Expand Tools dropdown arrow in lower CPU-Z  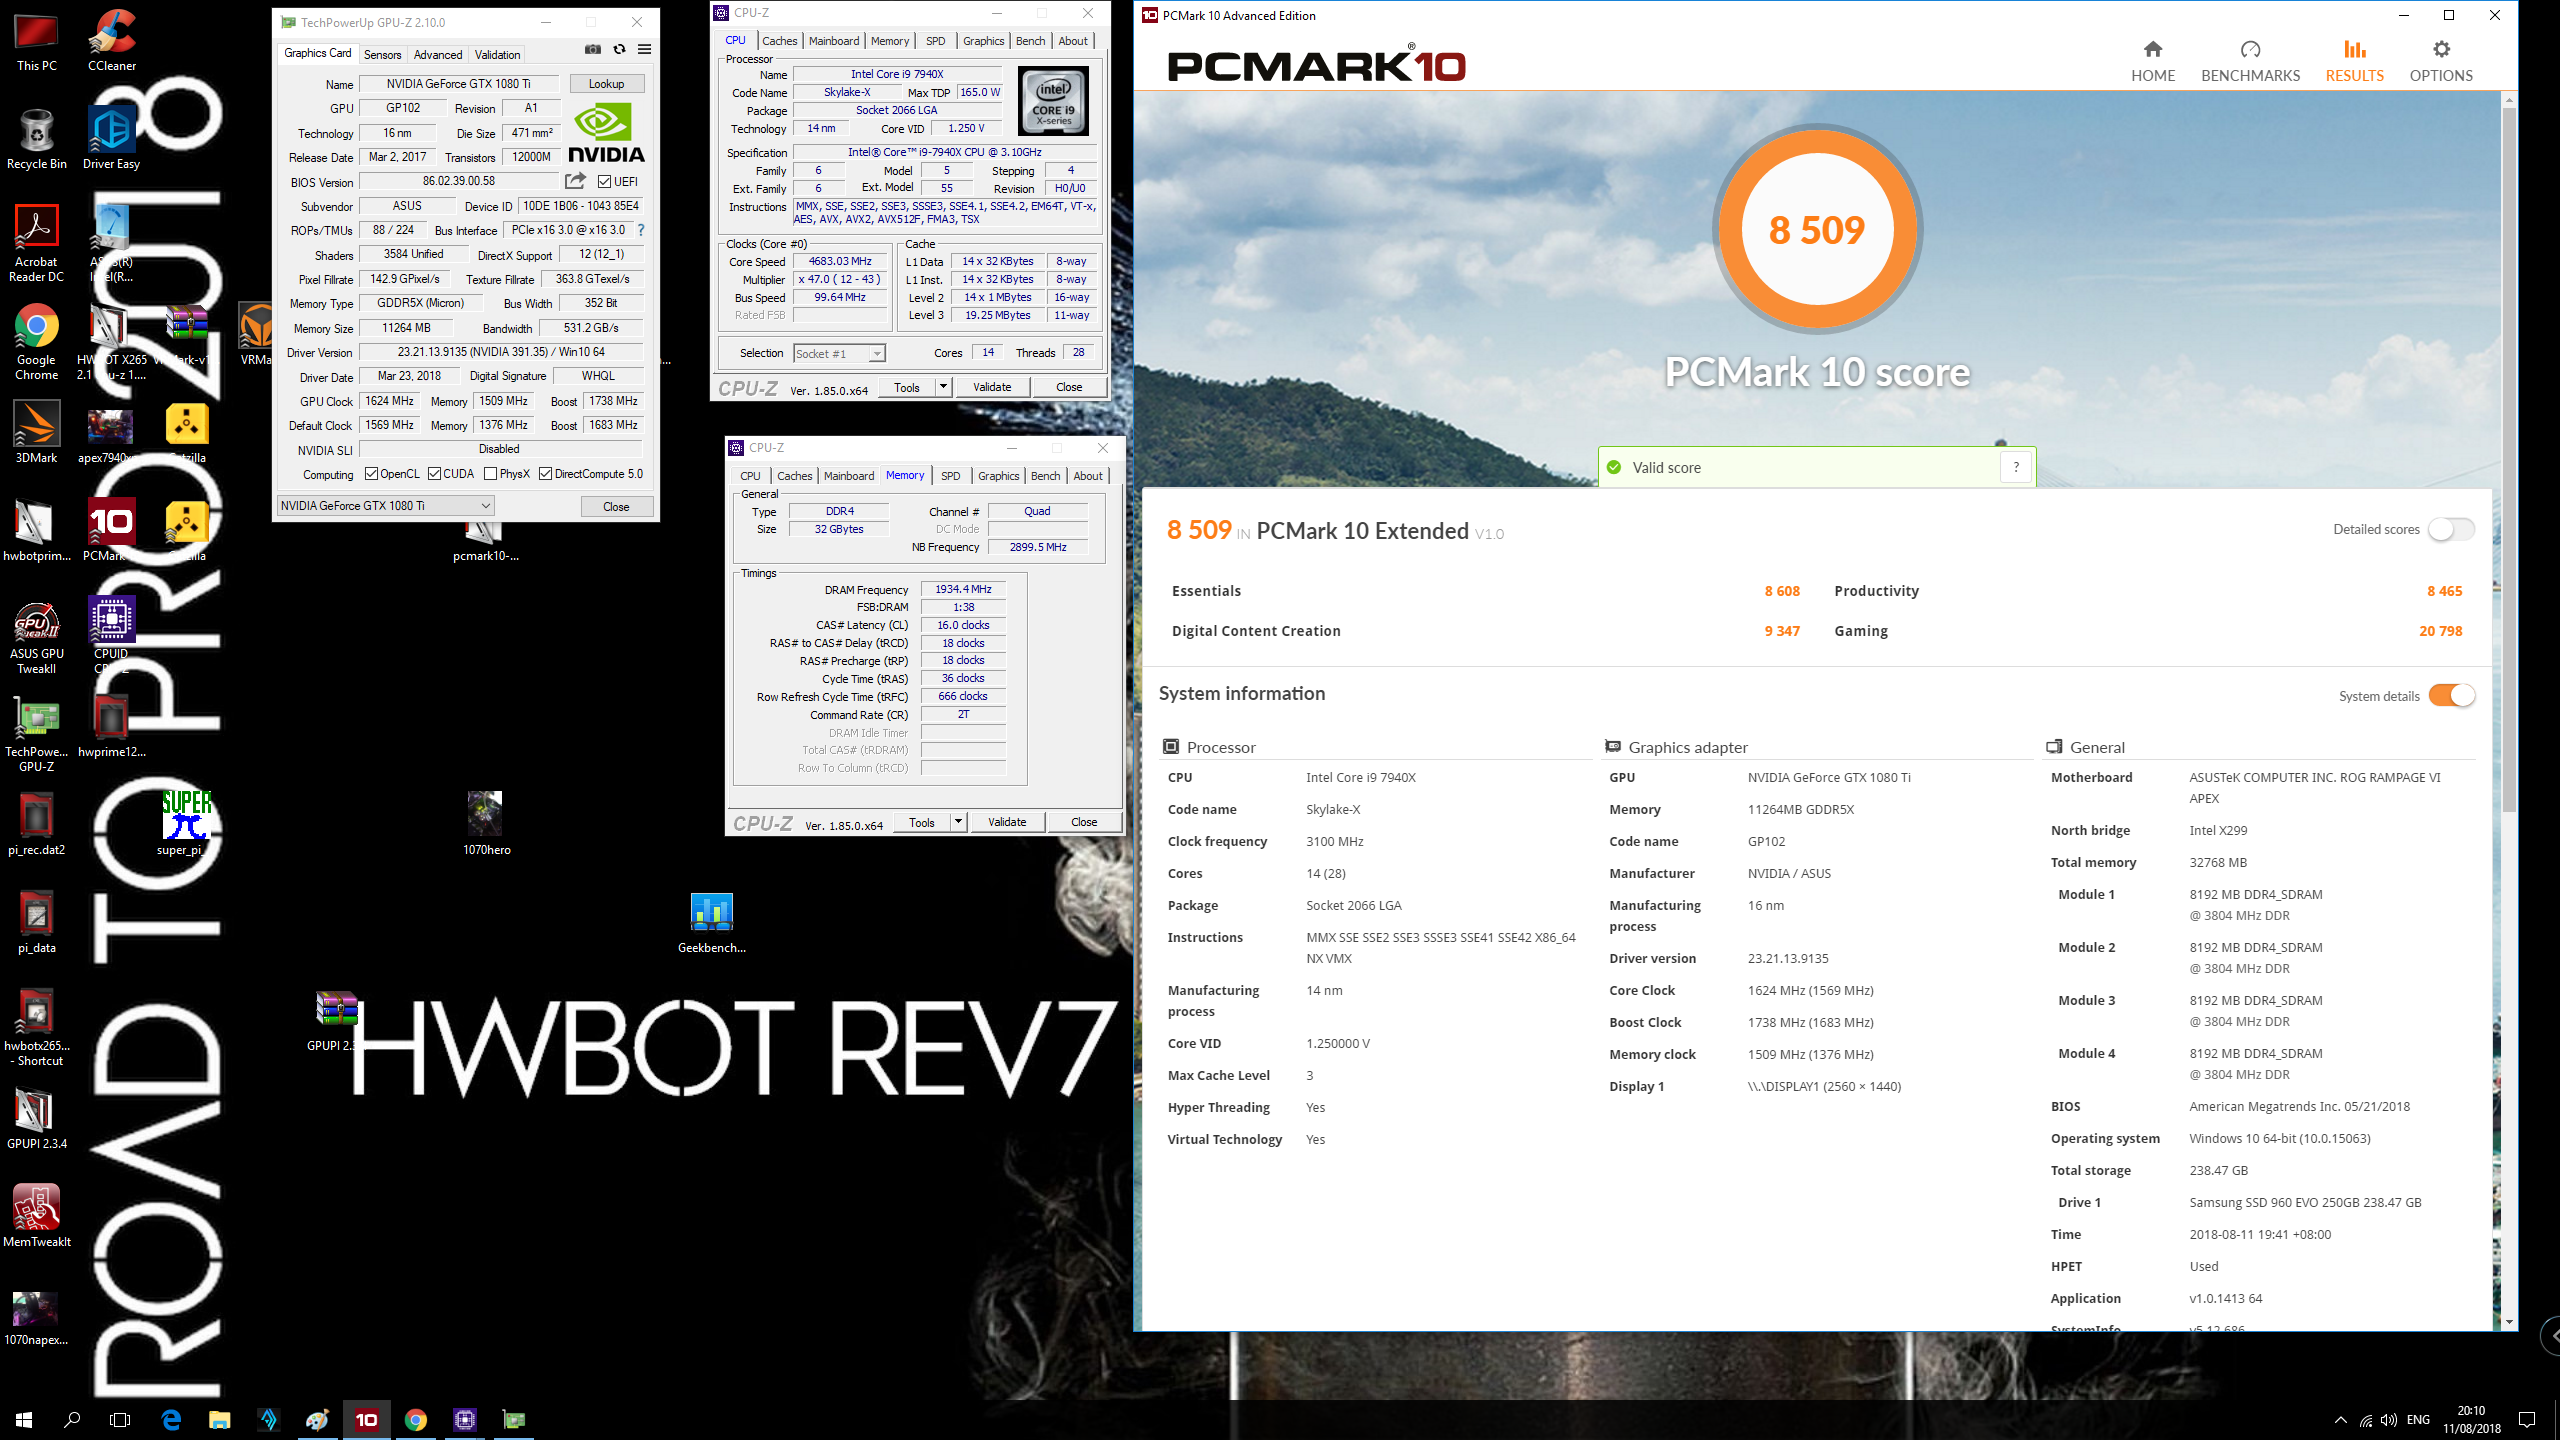(957, 822)
